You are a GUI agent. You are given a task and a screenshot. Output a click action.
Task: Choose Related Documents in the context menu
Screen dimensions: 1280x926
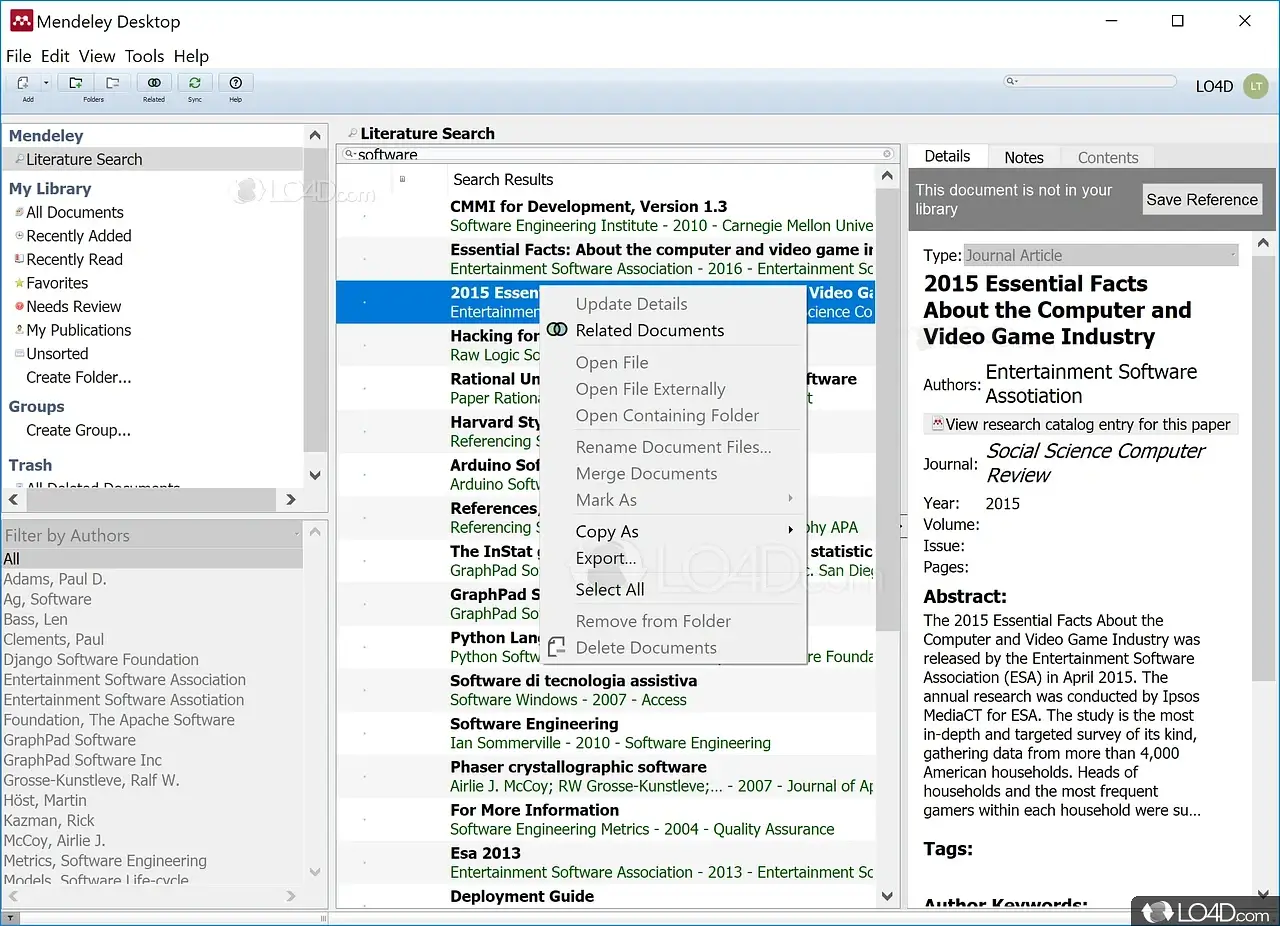649,330
